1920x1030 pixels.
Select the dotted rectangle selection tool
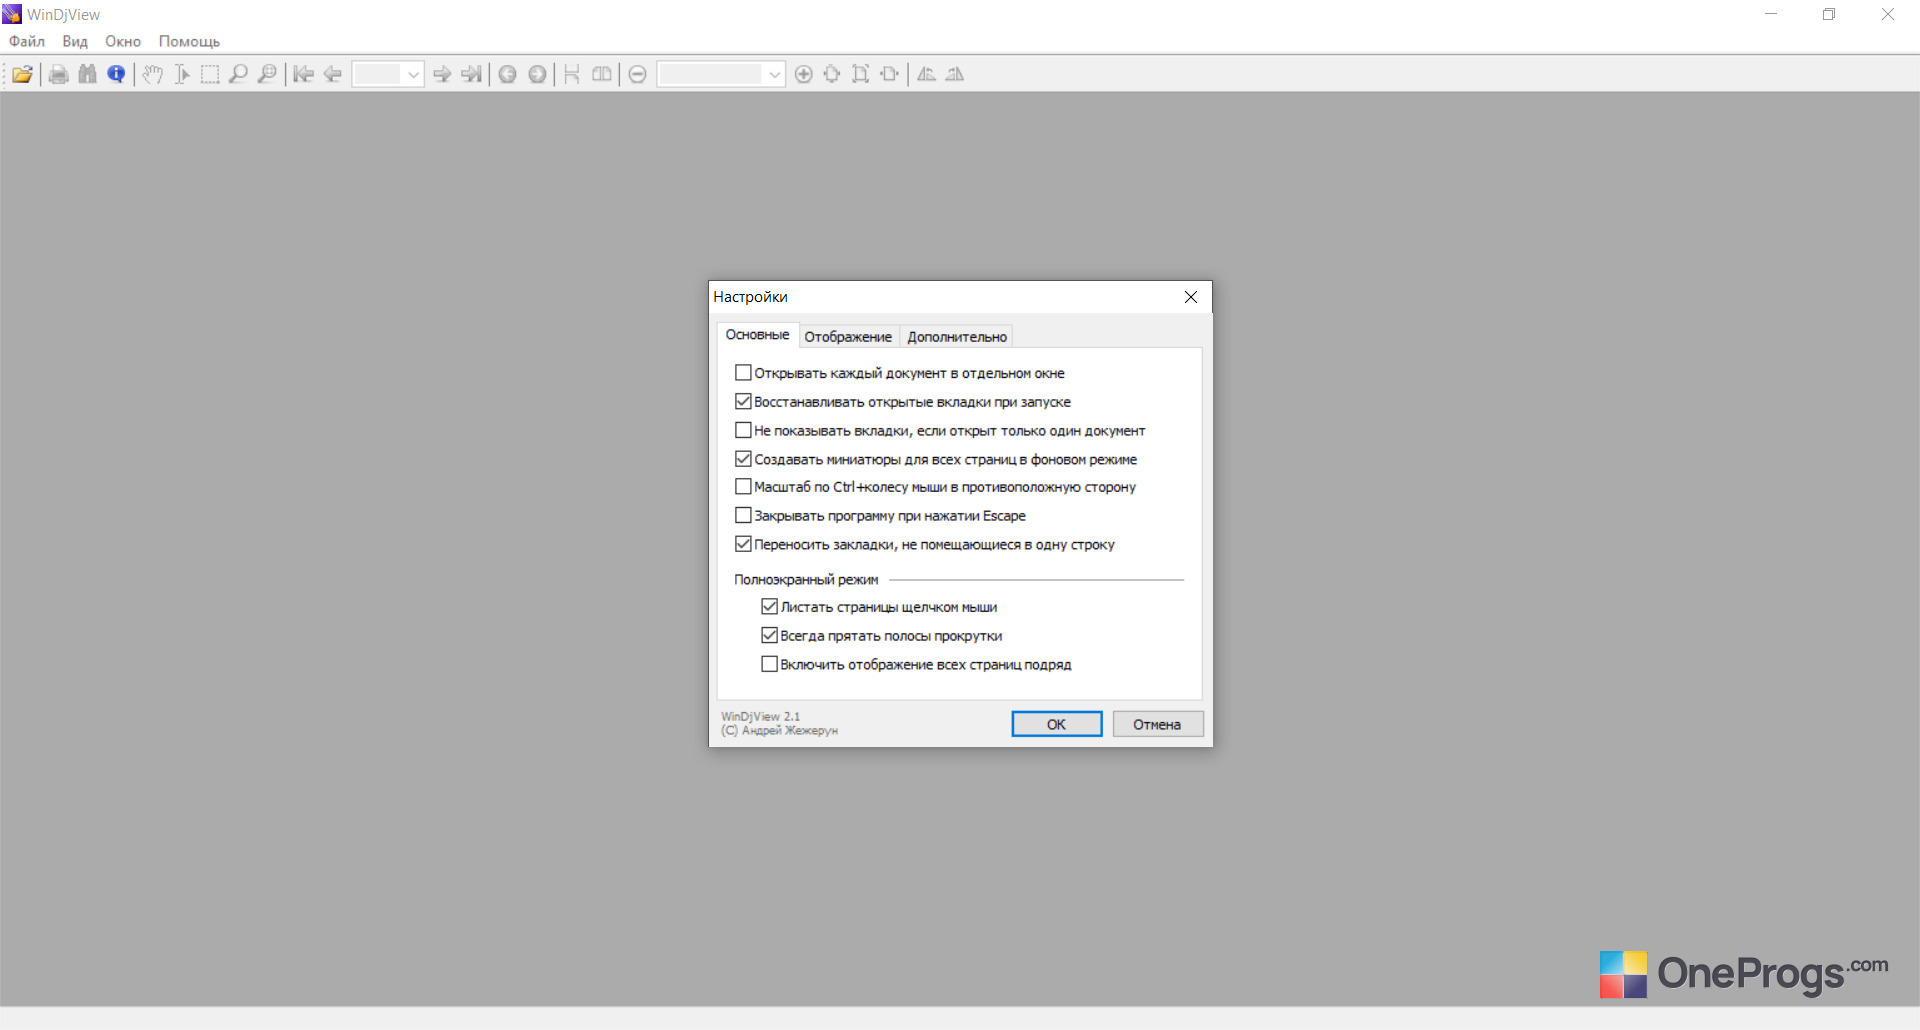click(210, 74)
